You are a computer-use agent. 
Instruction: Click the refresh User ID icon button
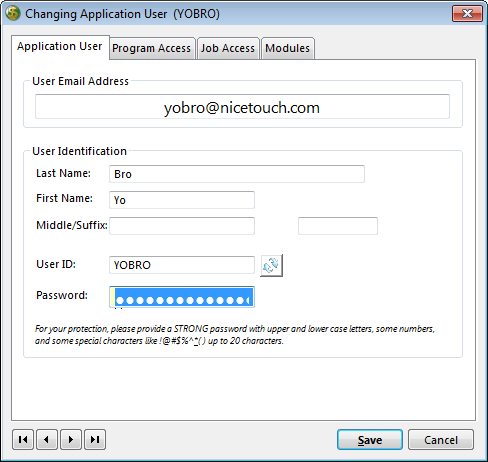tap(271, 265)
